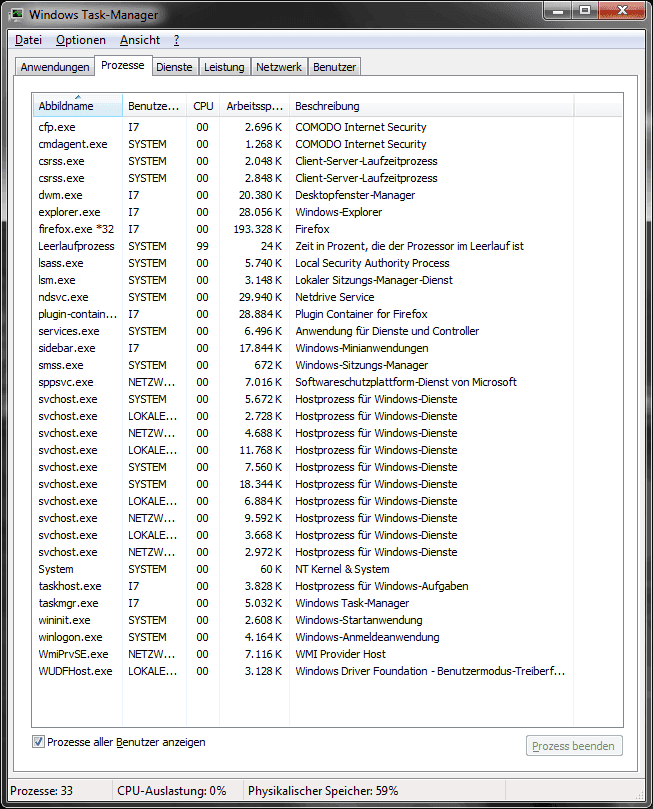Sort by Arbeitsspeicher column header
Screen dimensions: 653x809
pos(255,106)
